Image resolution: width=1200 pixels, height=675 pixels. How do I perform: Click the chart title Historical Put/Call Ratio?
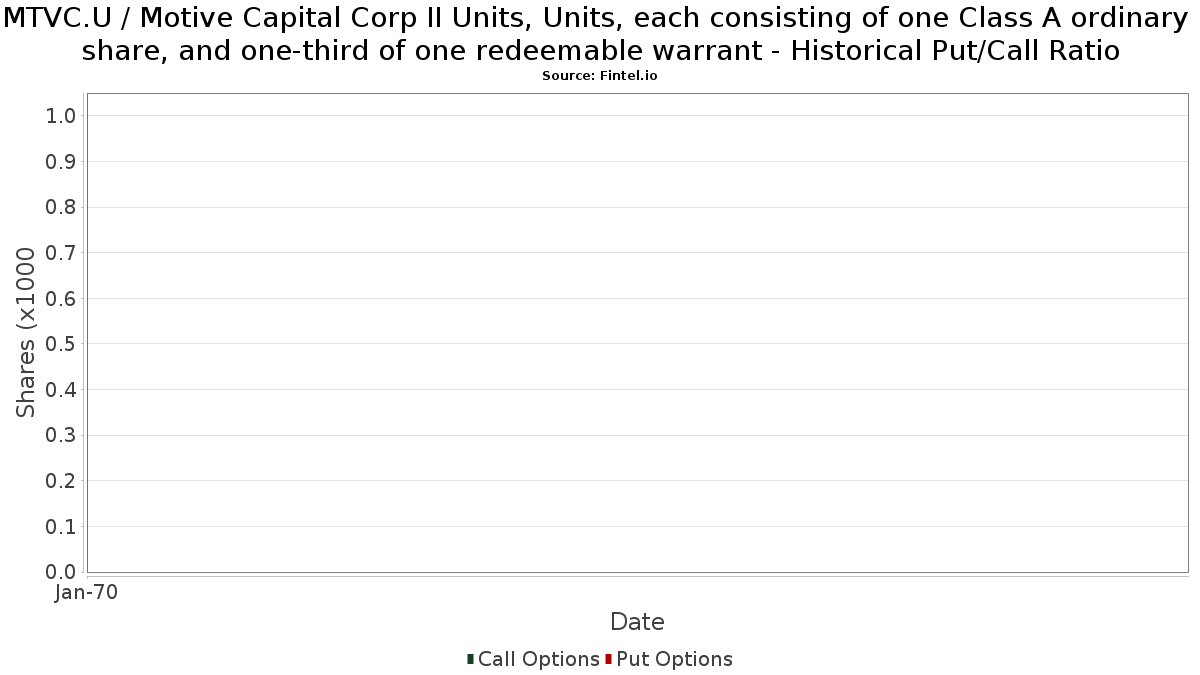pyautogui.click(x=955, y=50)
